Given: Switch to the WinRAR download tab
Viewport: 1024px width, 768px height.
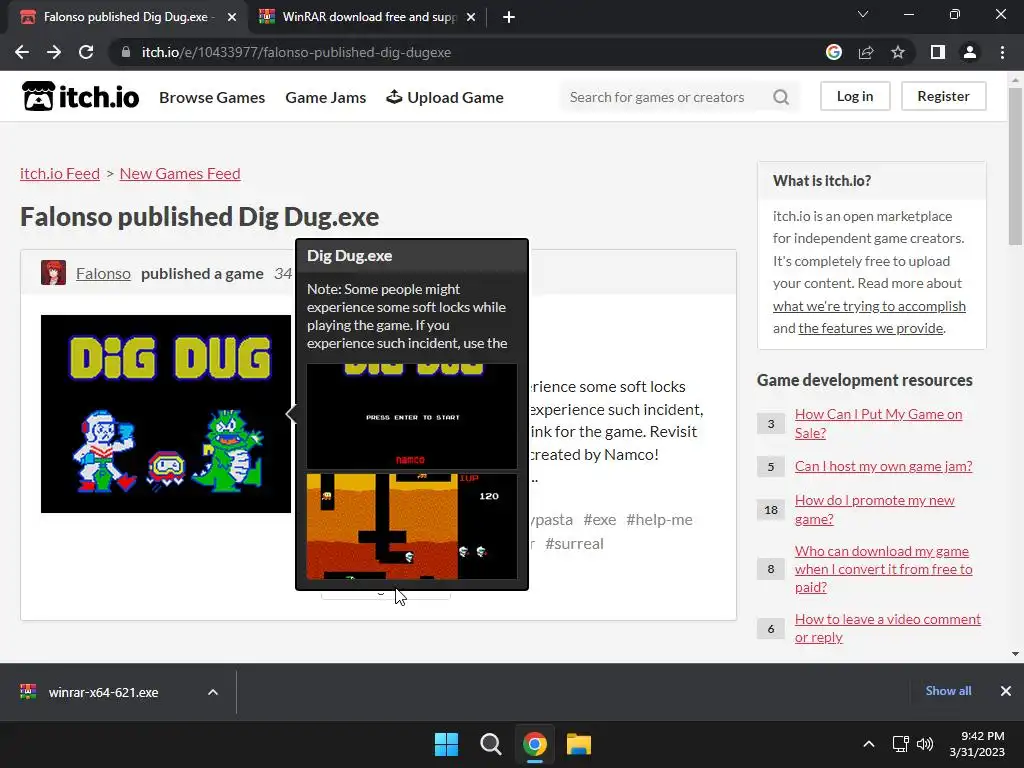Looking at the screenshot, I should [368, 17].
